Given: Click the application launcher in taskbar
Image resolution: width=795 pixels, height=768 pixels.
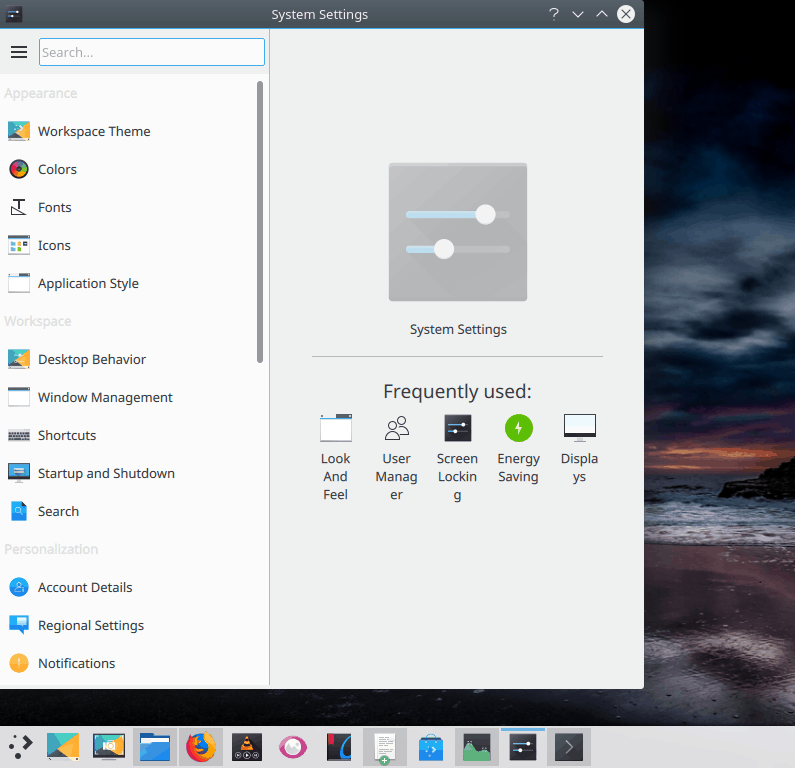Looking at the screenshot, I should click(x=20, y=747).
